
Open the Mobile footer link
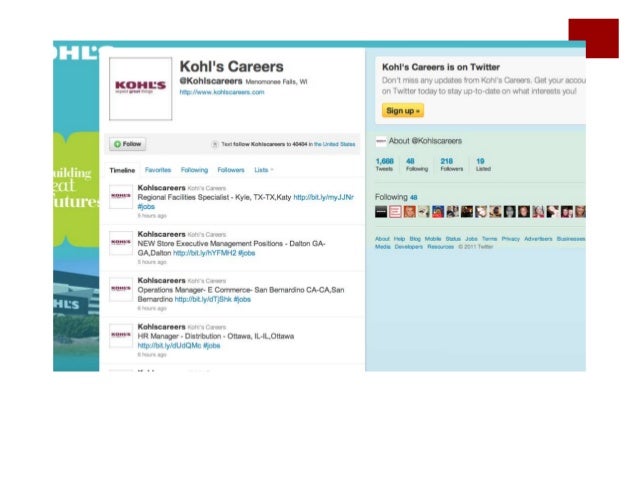coord(433,239)
